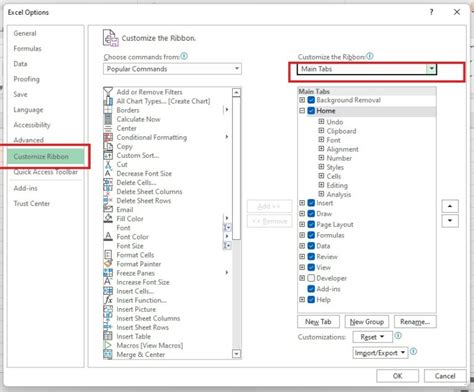
Task: Open the Popular Commands dropdown
Action: pos(172,69)
